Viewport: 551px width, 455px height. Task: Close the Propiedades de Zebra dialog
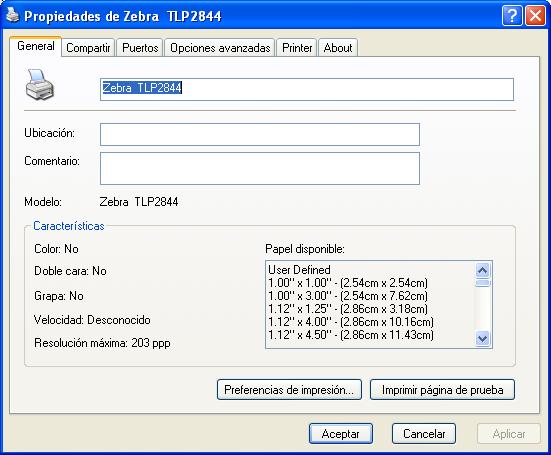[535, 15]
